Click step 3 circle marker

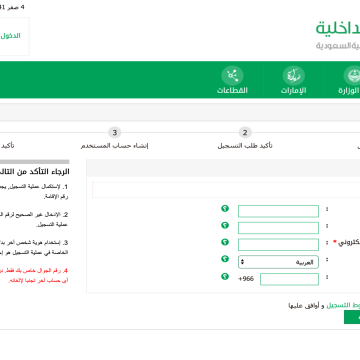click(x=115, y=133)
